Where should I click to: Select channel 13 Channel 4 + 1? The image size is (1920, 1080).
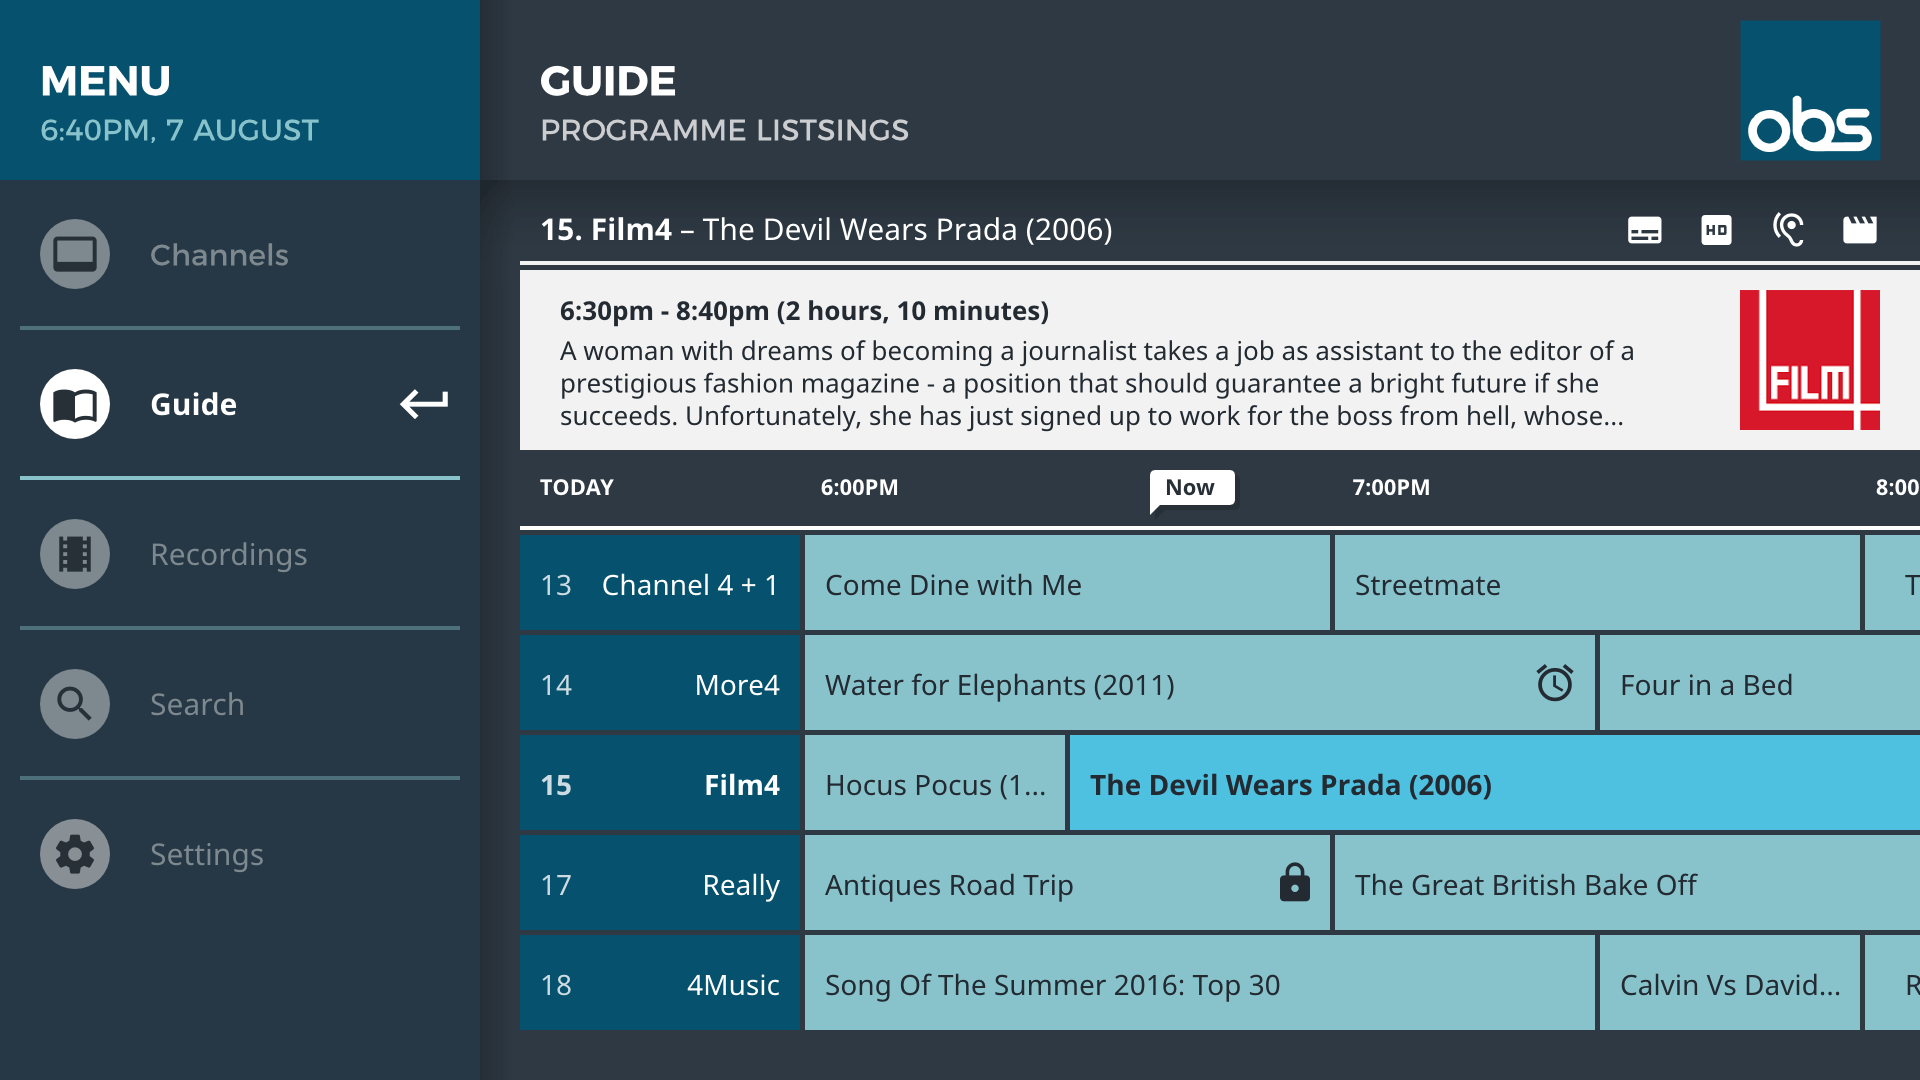coord(660,584)
